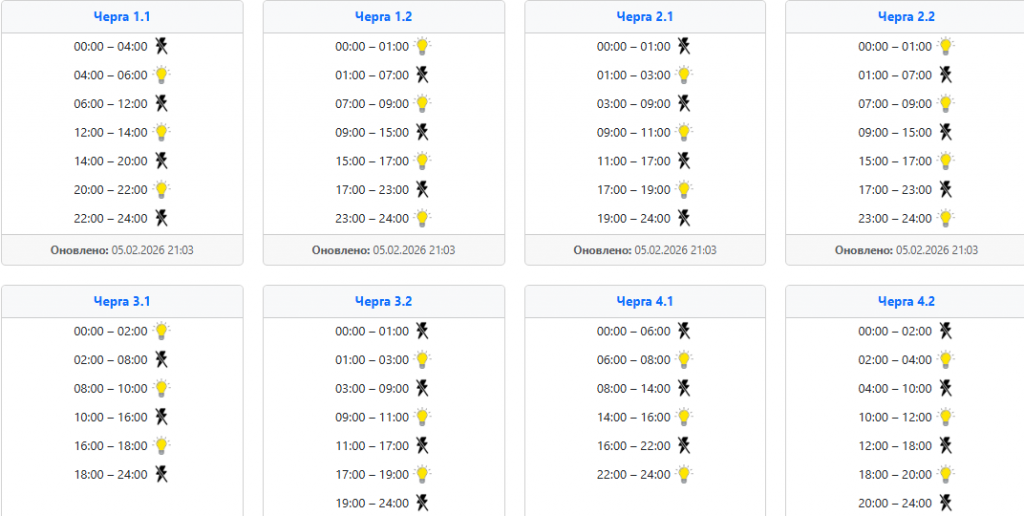1024x516 pixels.
Task: Click bulb icon beside 22:00–24:00 in Черга 4.1
Action: click(684, 474)
